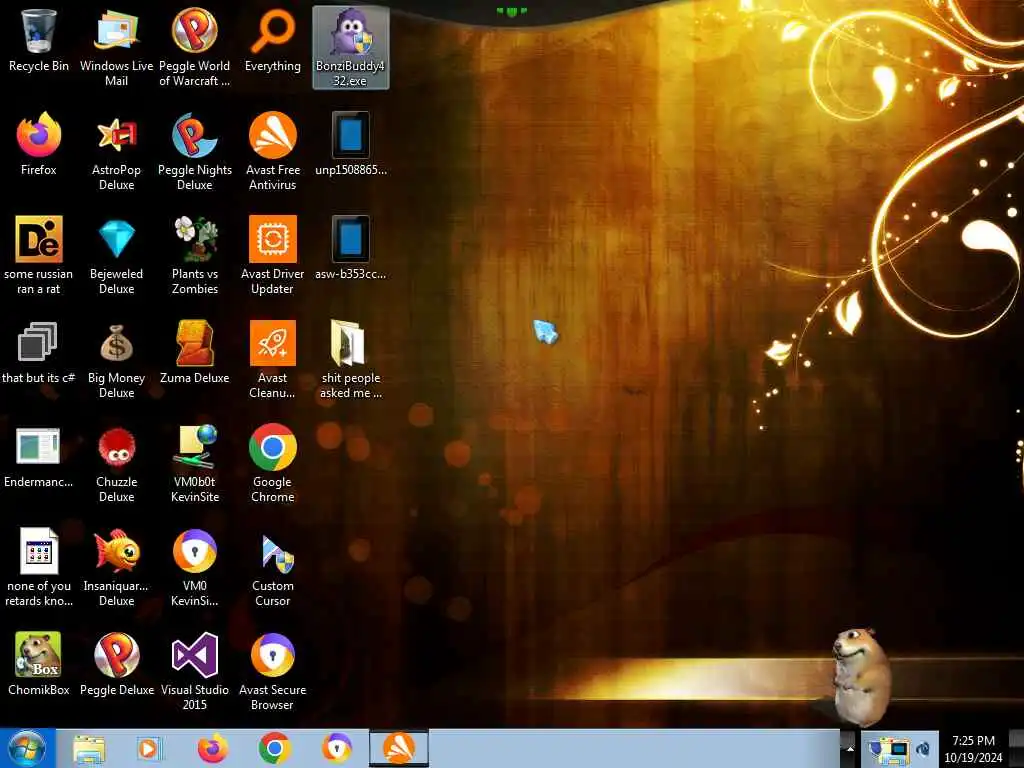
Task: Select the VM0 KevinSi... browser shortcut
Action: point(195,567)
